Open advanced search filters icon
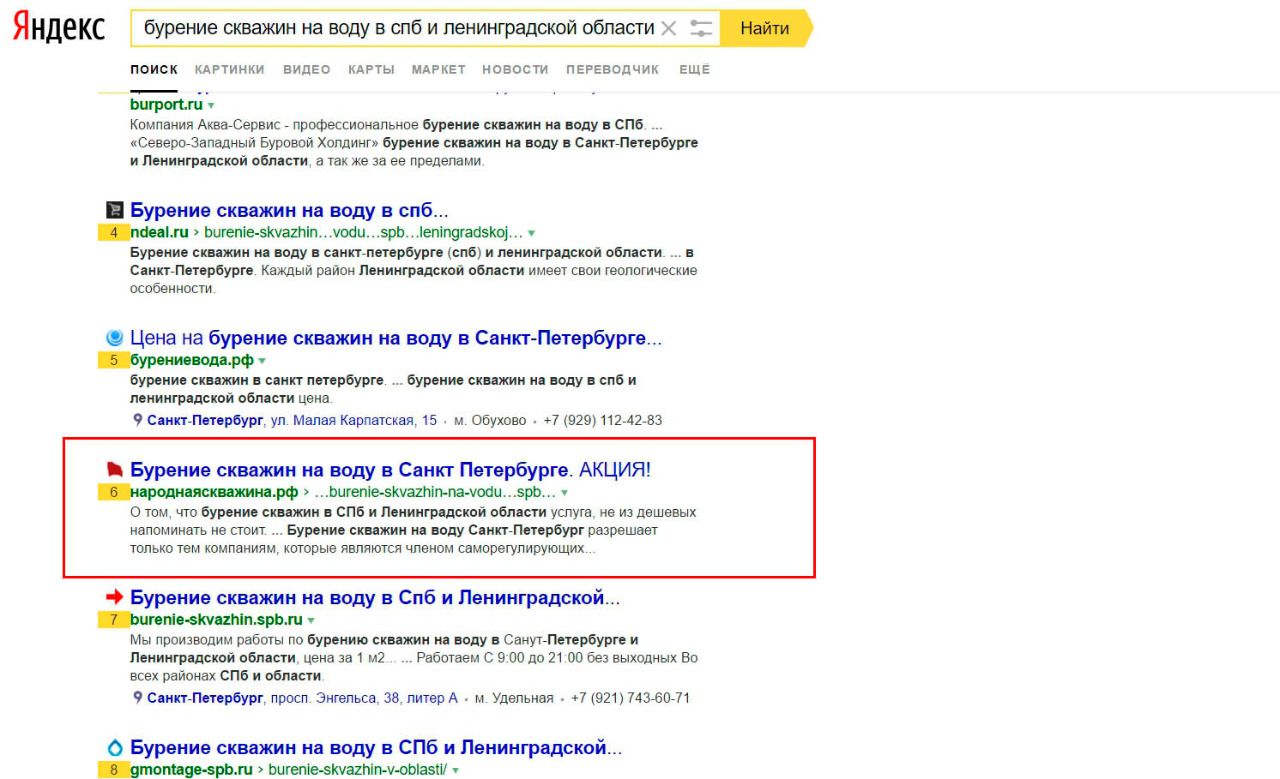Image resolution: width=1280 pixels, height=779 pixels. (702, 29)
